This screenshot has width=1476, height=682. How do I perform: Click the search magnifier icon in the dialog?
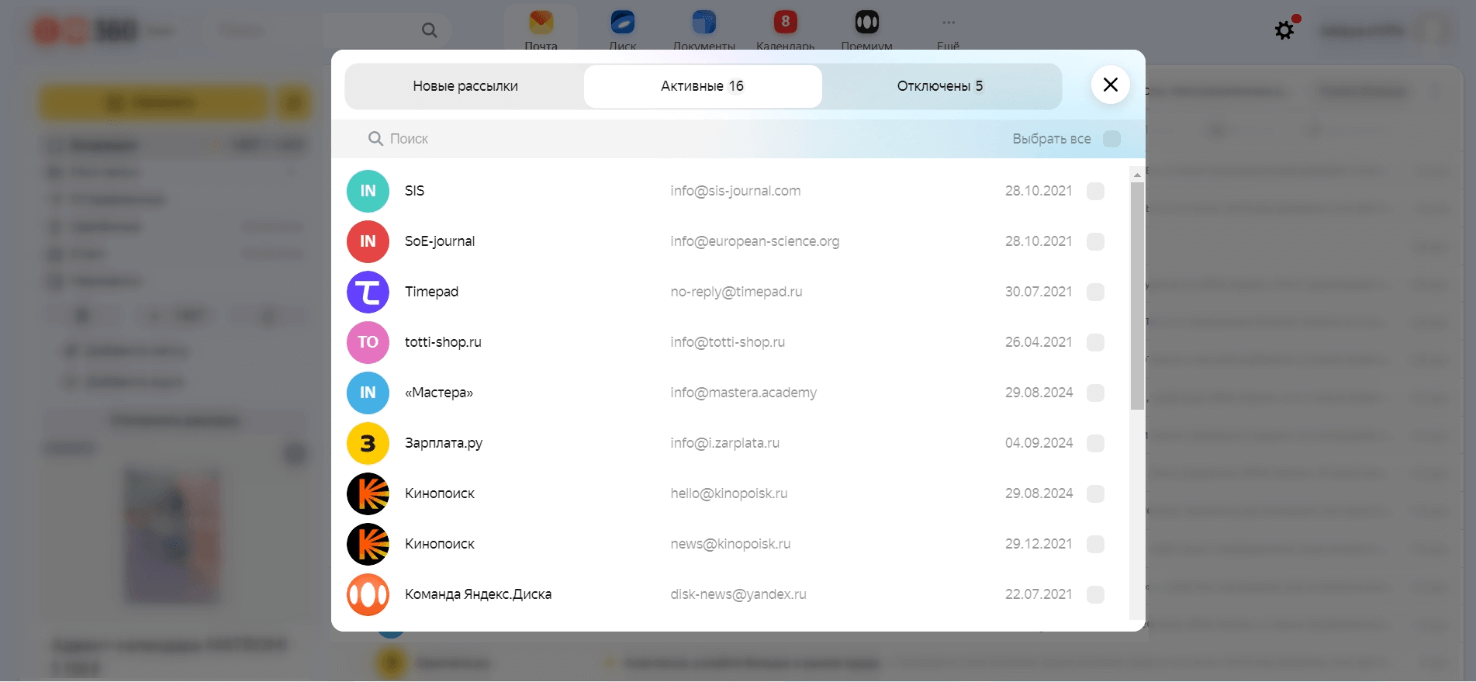click(x=376, y=139)
